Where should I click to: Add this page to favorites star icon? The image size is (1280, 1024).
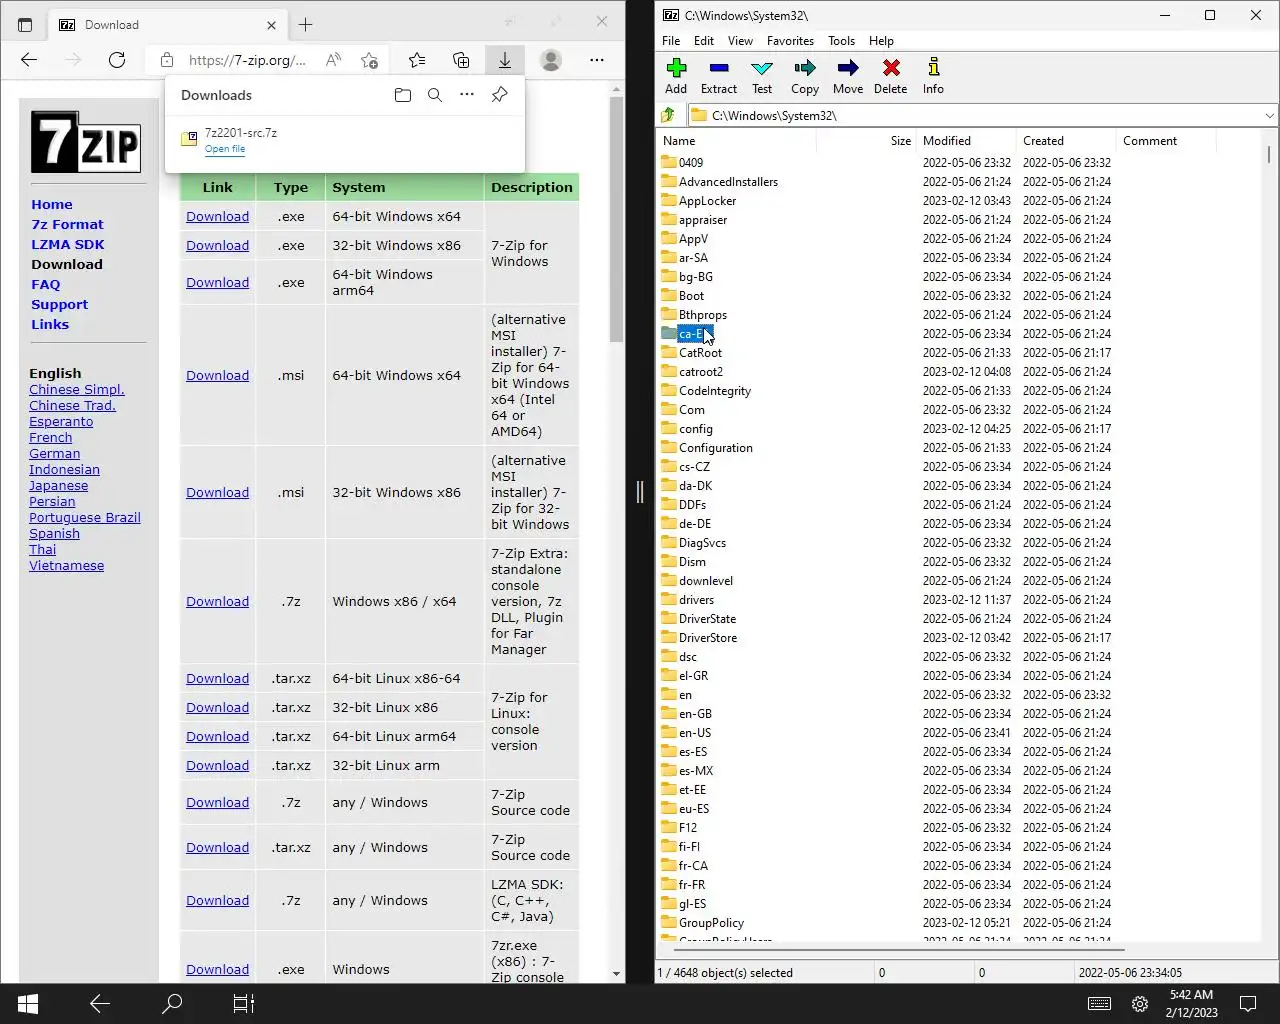(x=369, y=60)
